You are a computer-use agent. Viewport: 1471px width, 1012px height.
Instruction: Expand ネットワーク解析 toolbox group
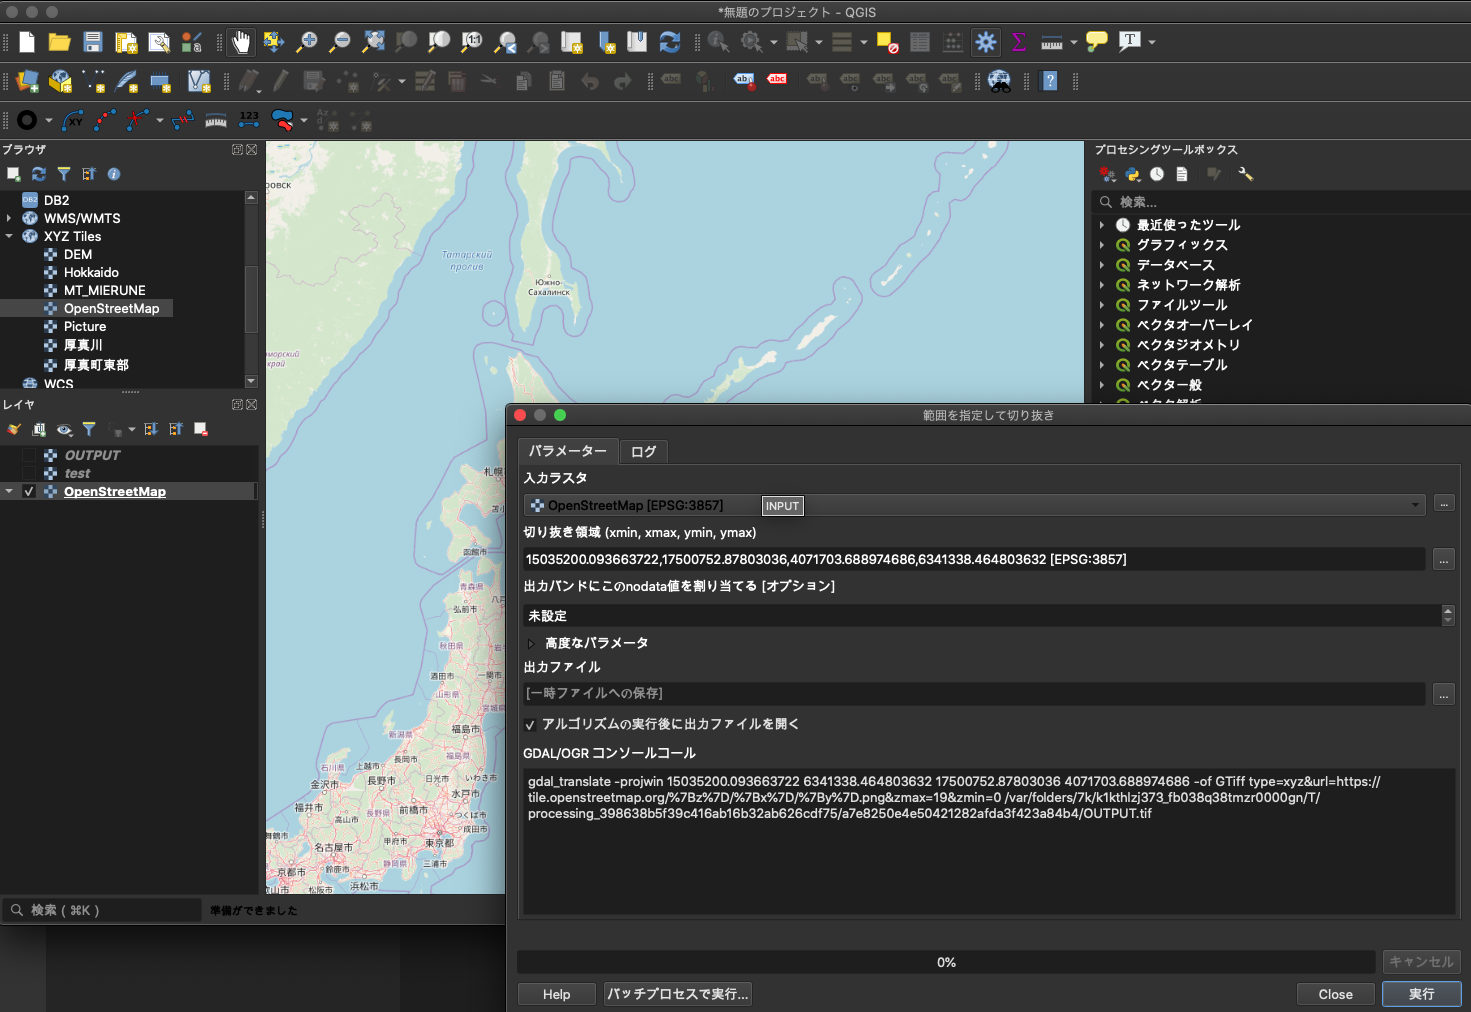[1102, 285]
